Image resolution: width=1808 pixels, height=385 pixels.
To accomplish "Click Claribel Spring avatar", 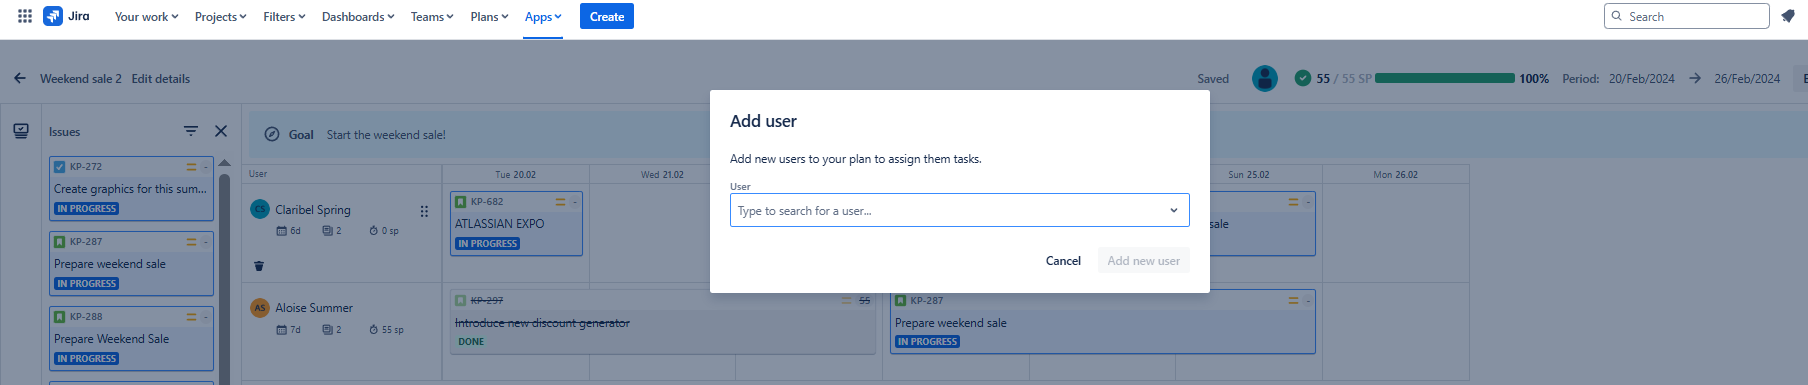I will pyautogui.click(x=260, y=209).
